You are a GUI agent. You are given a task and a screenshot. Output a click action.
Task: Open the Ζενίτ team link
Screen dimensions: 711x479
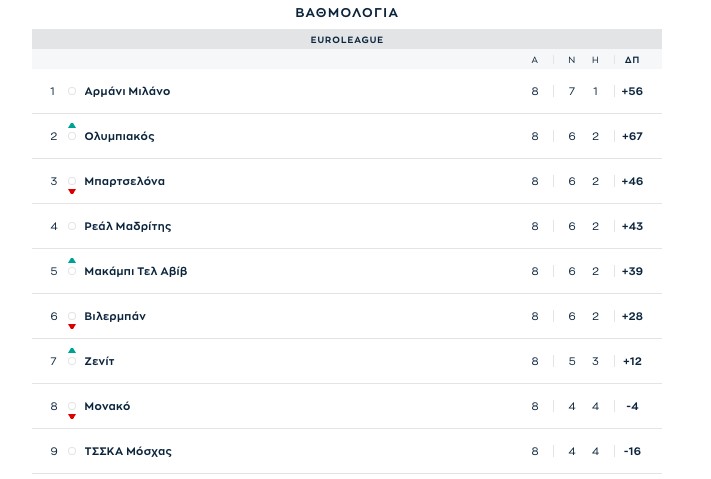click(99, 361)
